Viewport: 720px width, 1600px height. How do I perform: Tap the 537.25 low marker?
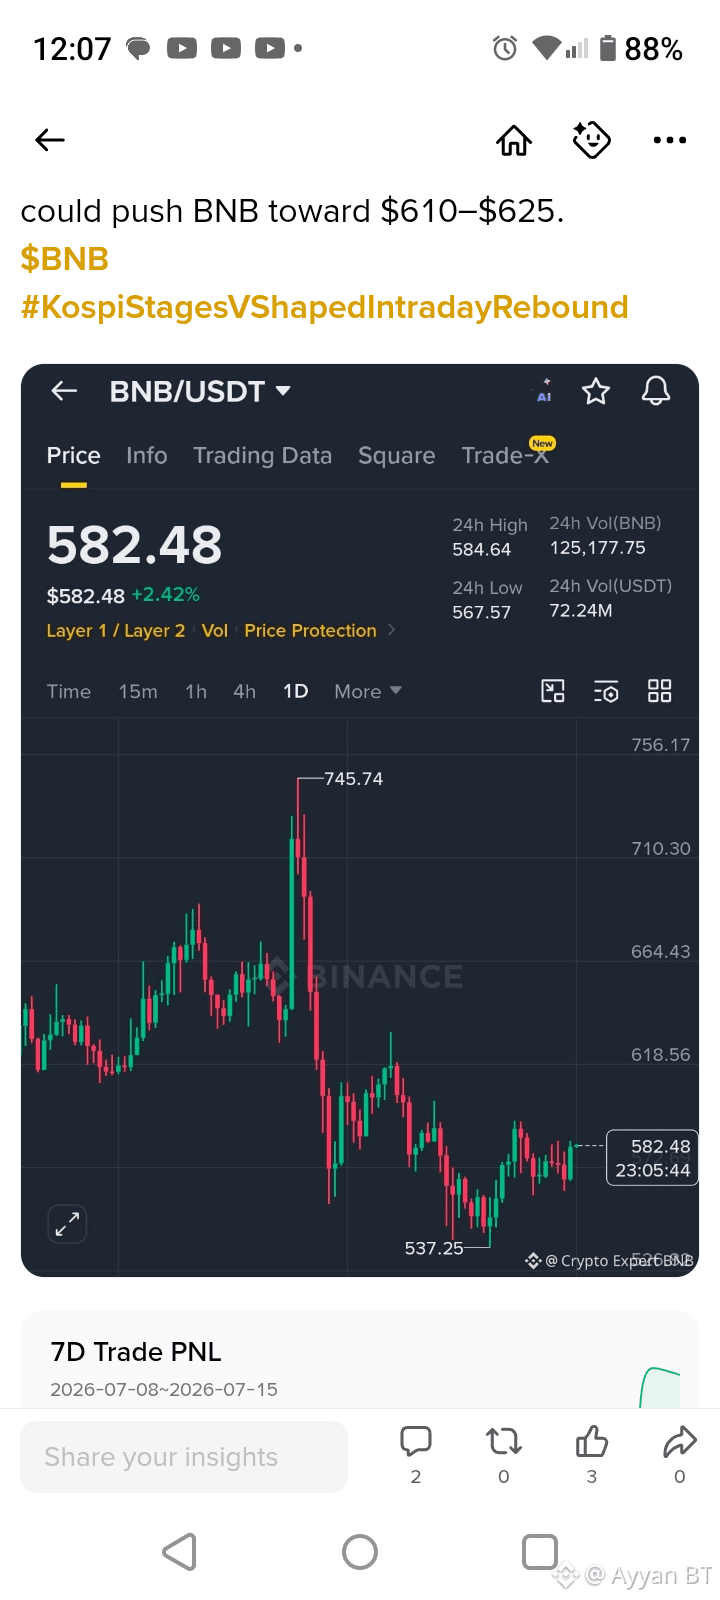point(434,1248)
